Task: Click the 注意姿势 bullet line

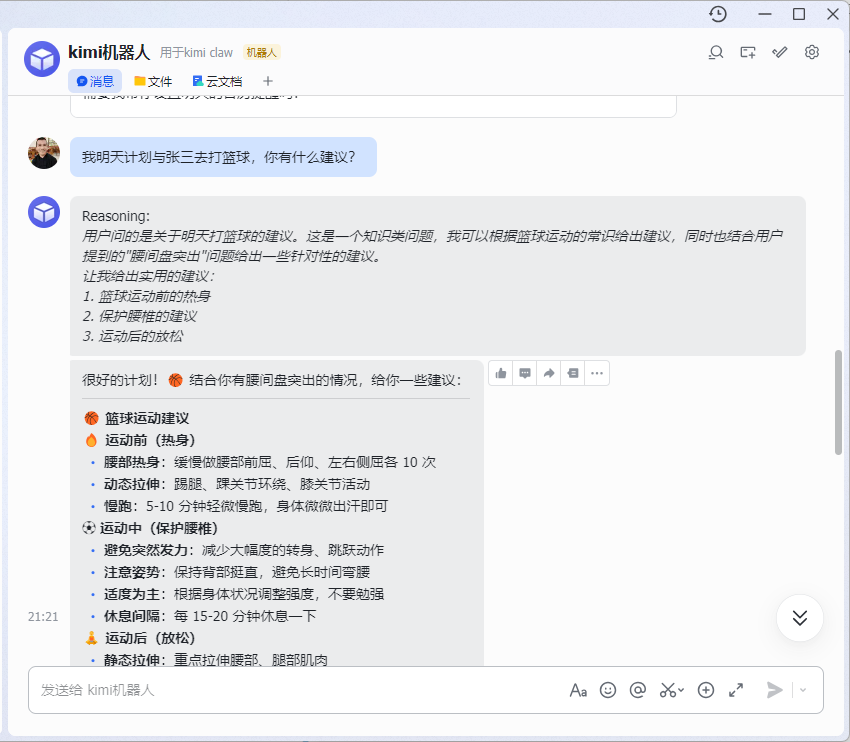Action: click(x=237, y=572)
